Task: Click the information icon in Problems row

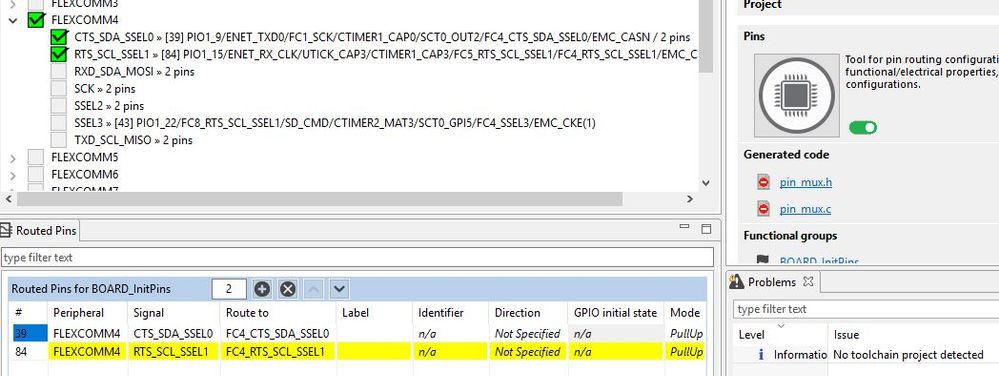Action: 761,355
